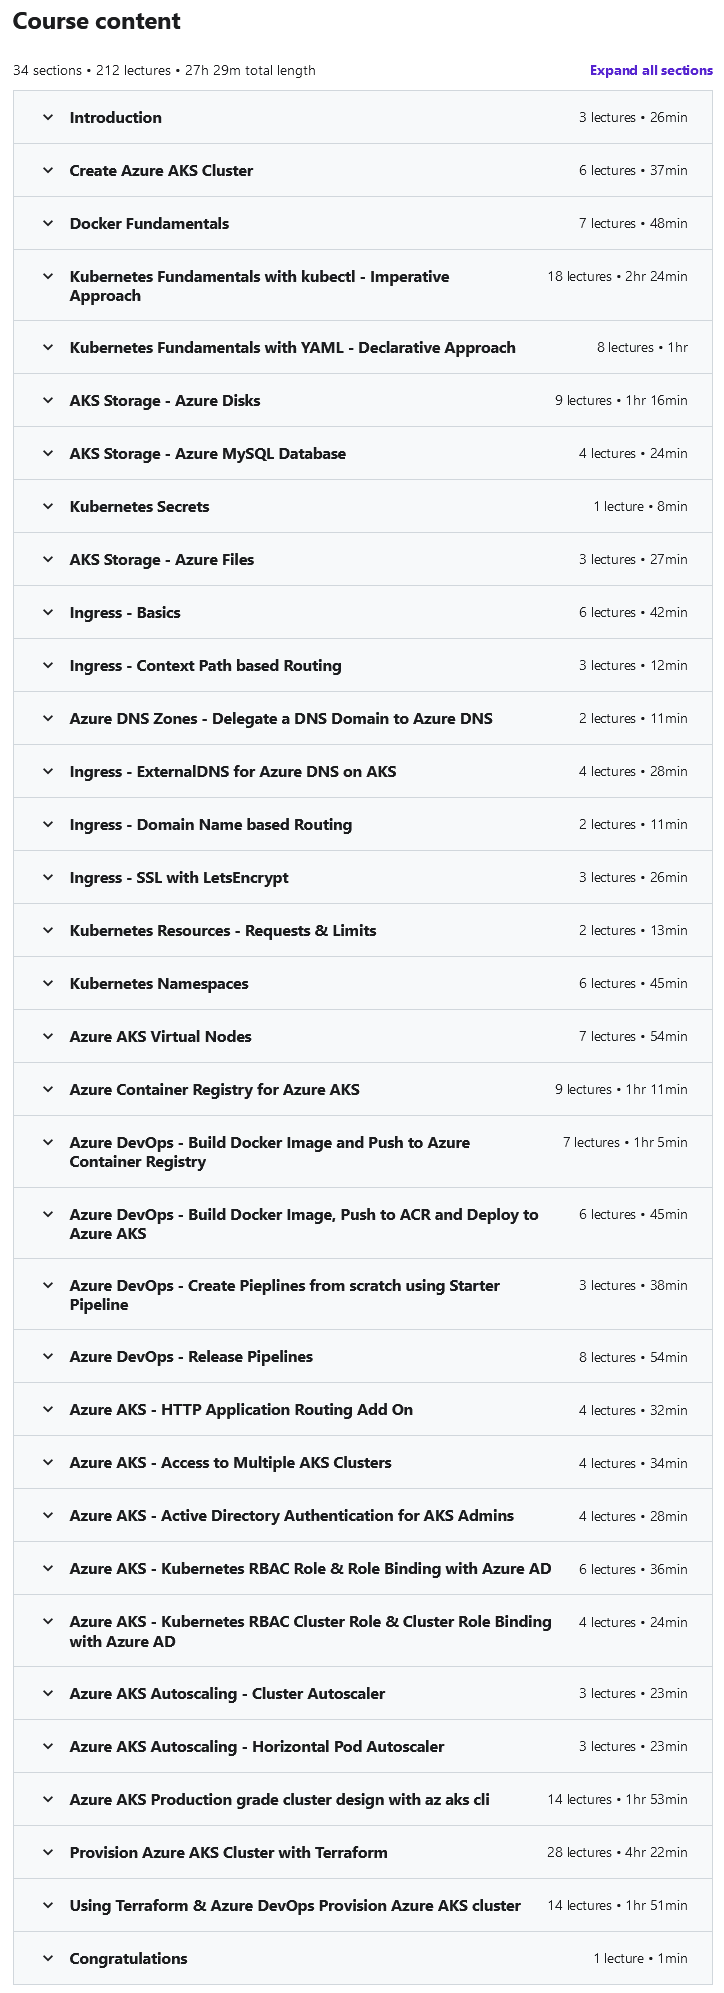Click chevron icon beside Congratulations section
Viewport: 724px width, 1993px height.
click(48, 1958)
